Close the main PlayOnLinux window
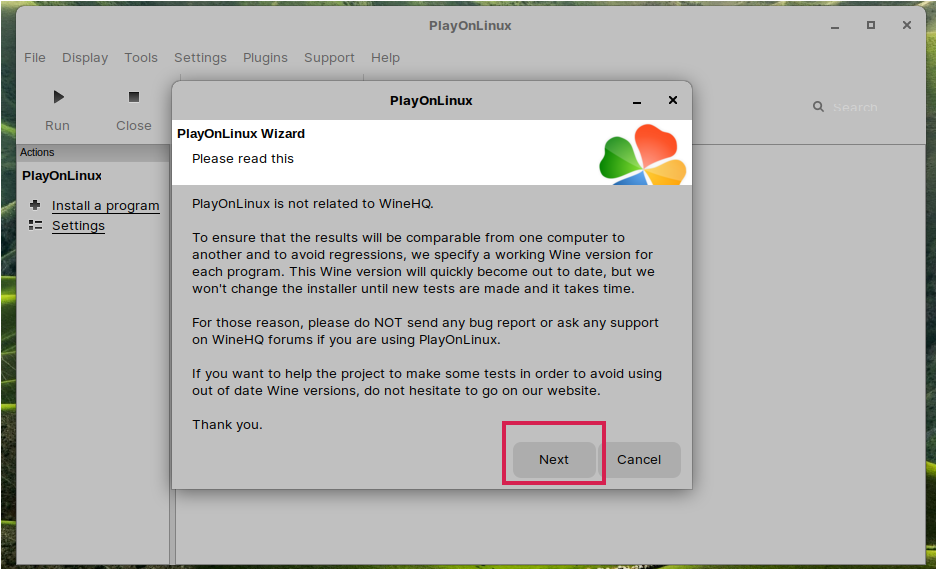This screenshot has width=936, height=569. pyautogui.click(x=907, y=25)
